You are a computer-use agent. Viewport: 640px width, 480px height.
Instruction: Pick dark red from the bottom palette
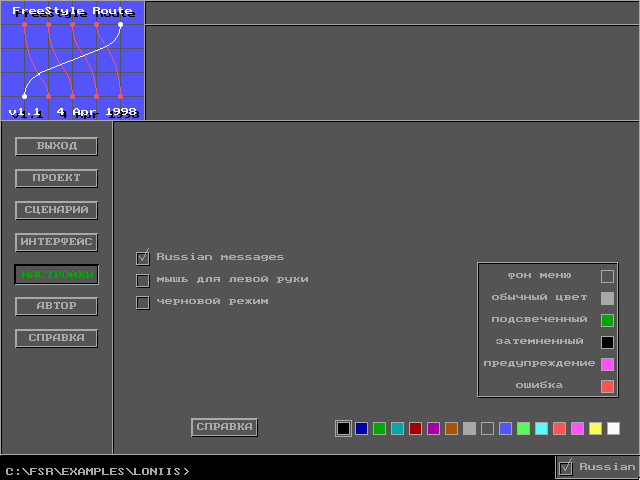(415, 429)
